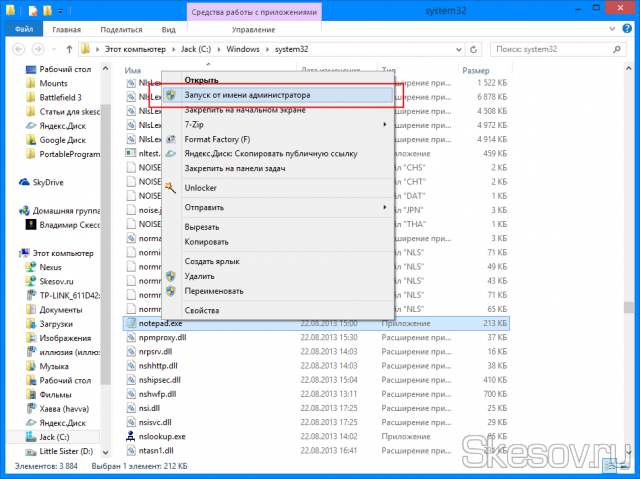Select the notepad.exe file icon

pyautogui.click(x=130, y=324)
